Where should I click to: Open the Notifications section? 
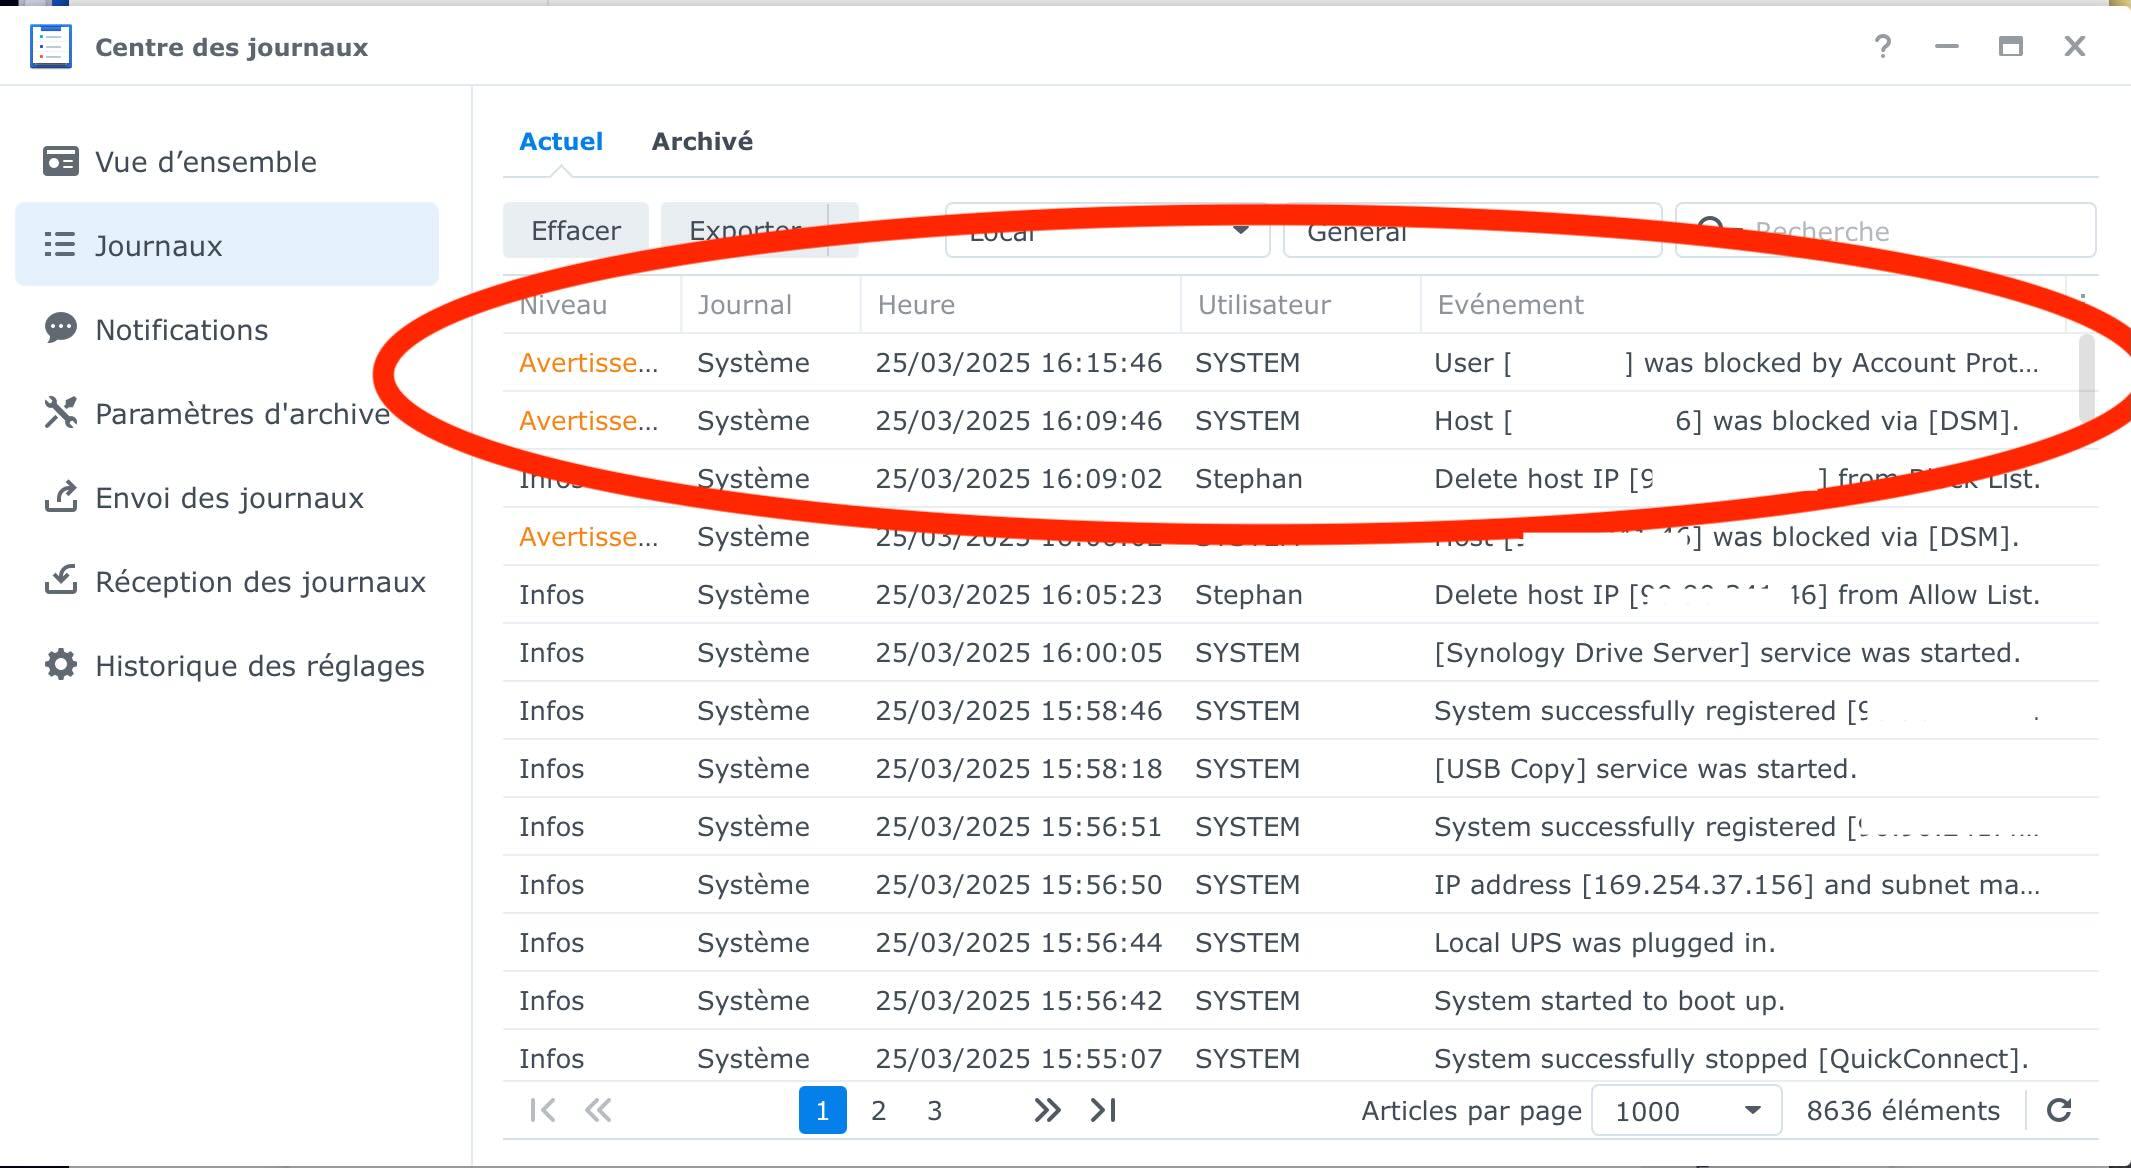click(181, 330)
